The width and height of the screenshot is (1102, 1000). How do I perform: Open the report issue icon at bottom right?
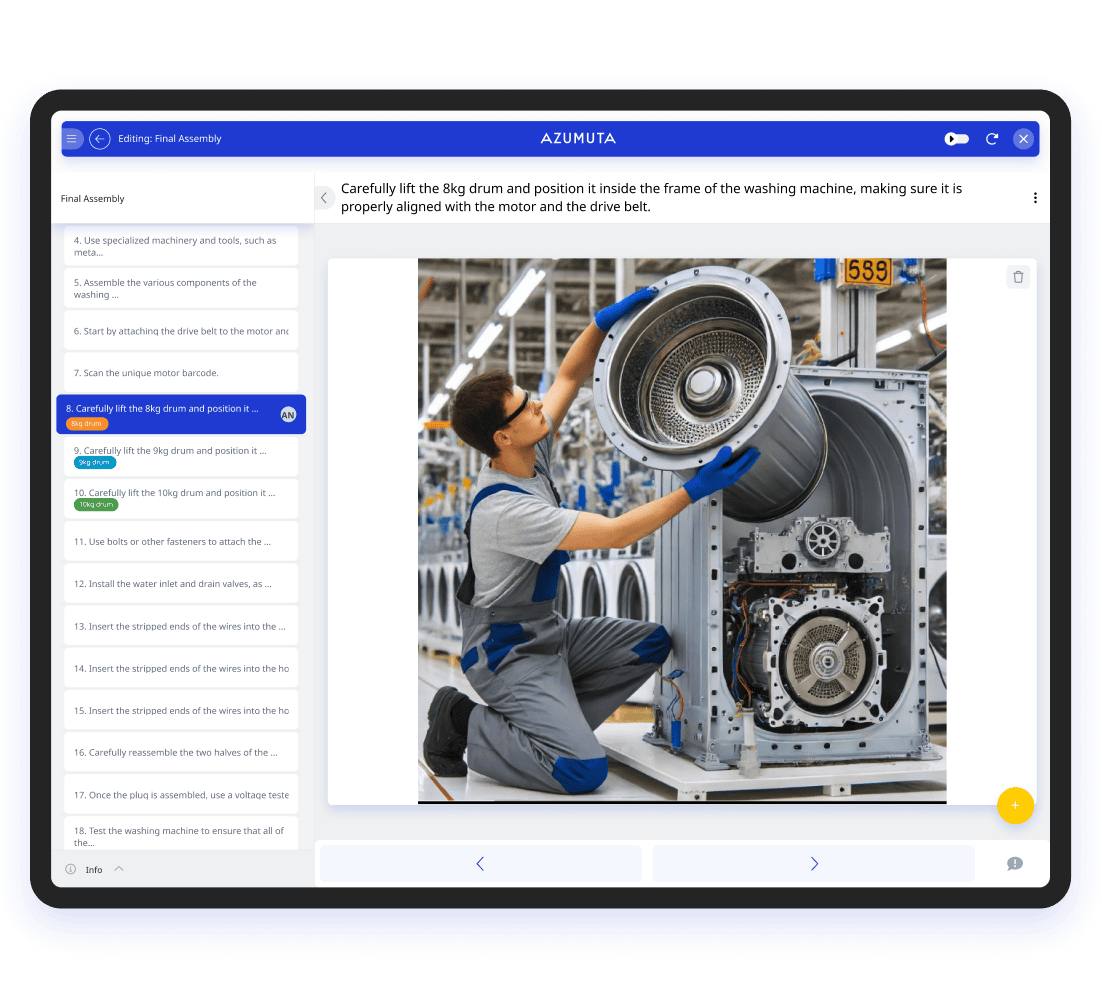point(1014,863)
